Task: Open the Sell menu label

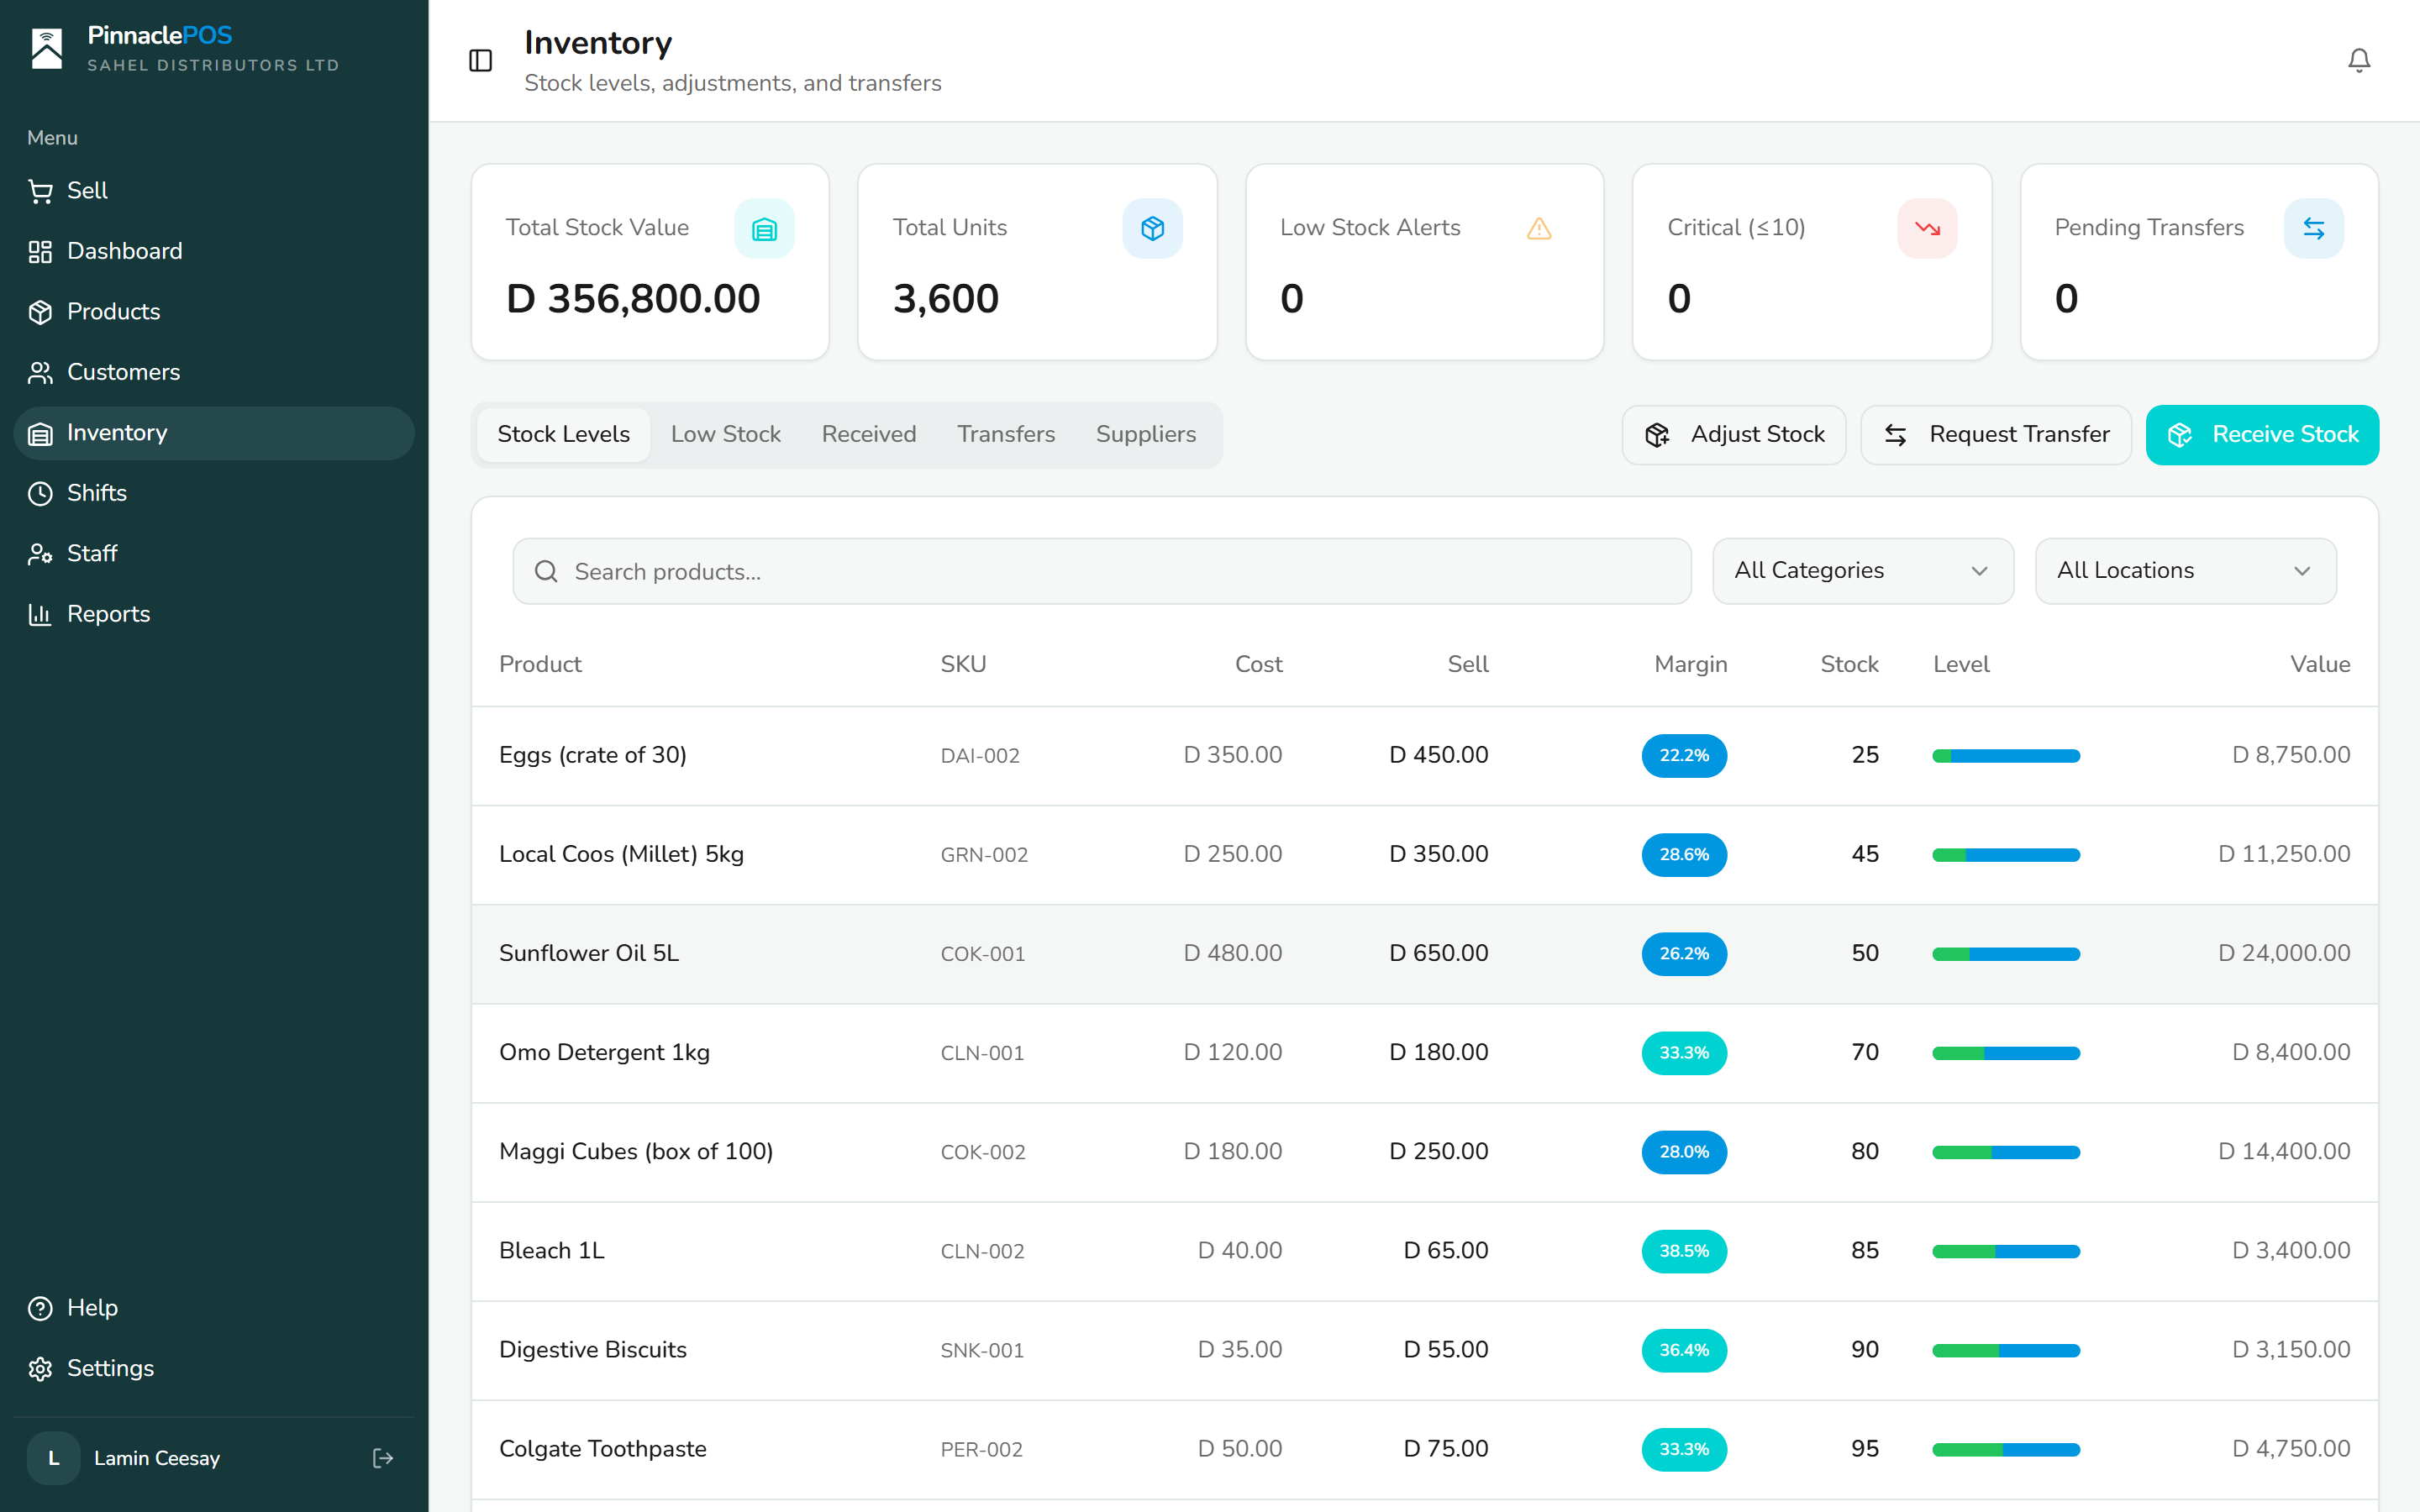Action: 87,191
